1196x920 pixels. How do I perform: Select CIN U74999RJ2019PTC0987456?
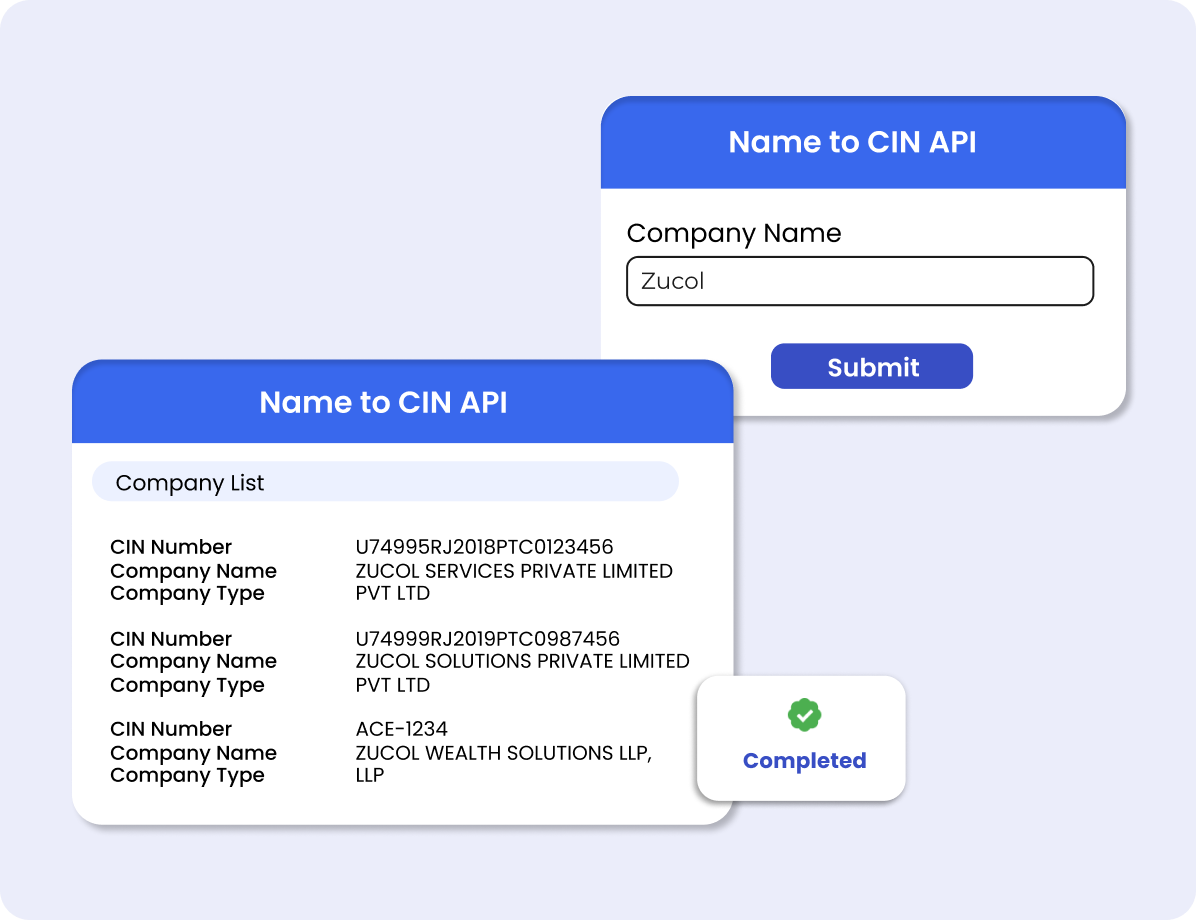[487, 639]
